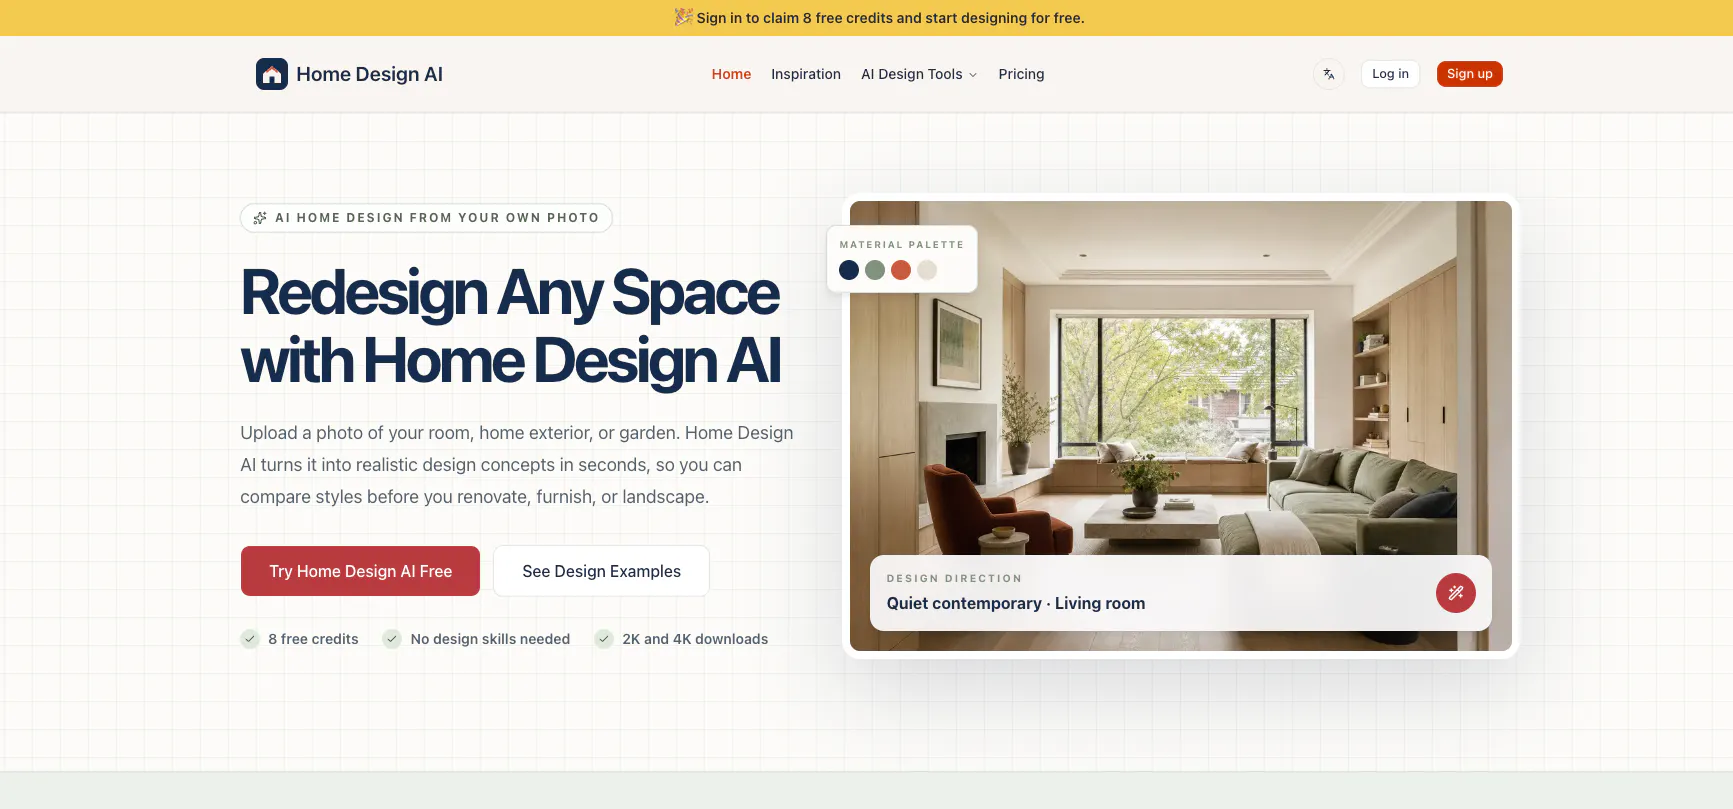Open the language translate icon button
Image resolution: width=1733 pixels, height=809 pixels.
point(1329,74)
